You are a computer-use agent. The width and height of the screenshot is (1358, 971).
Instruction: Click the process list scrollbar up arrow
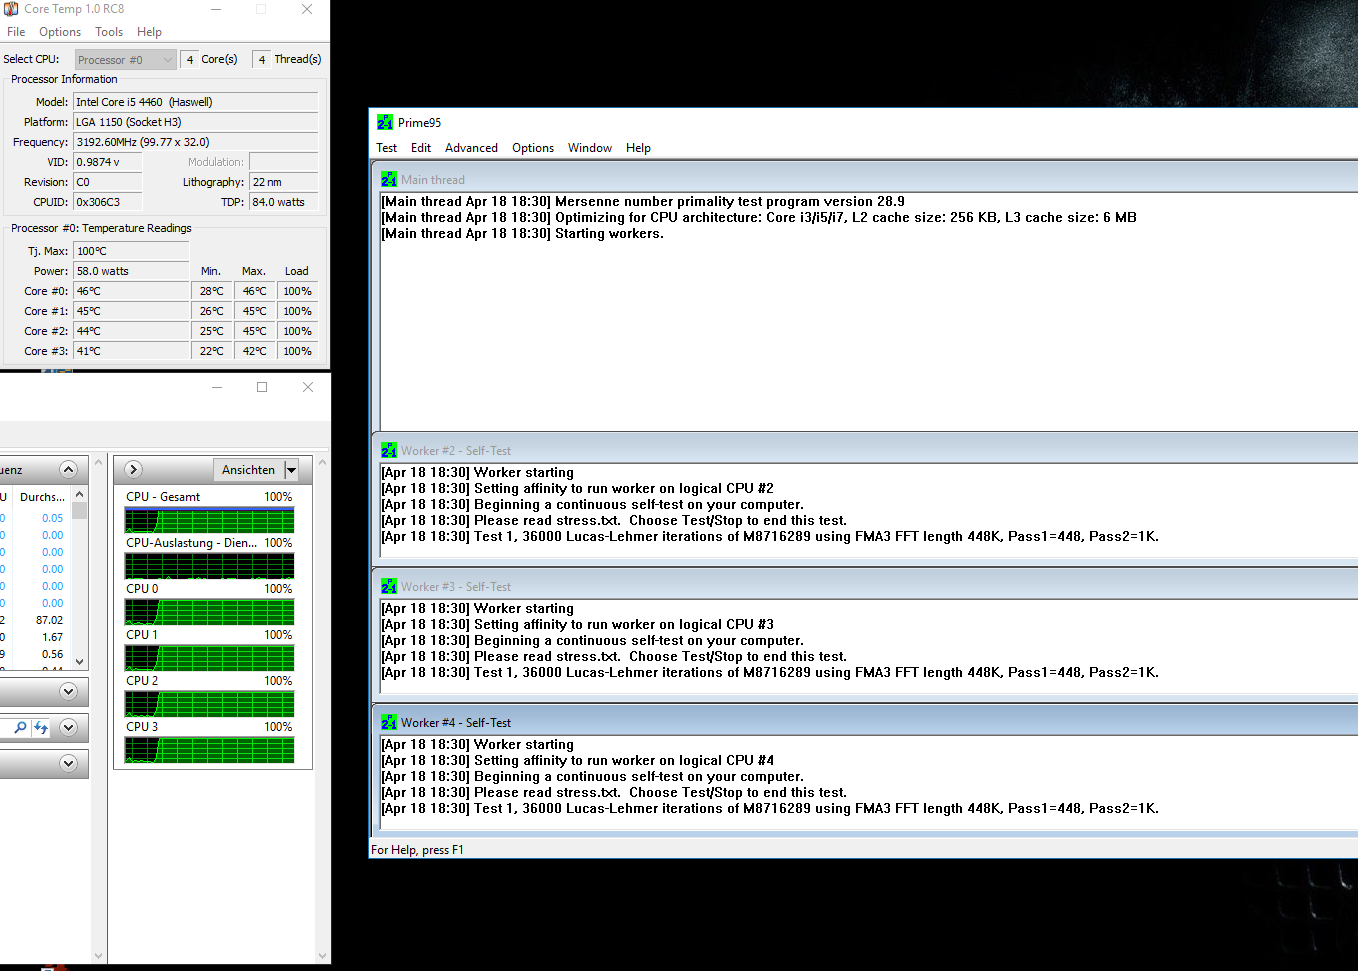(x=80, y=495)
